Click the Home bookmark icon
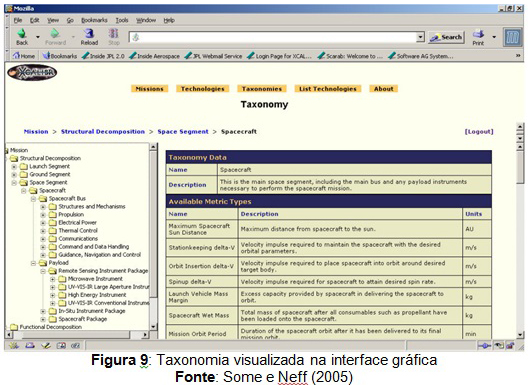The width and height of the screenshot is (528, 385). tap(16, 56)
